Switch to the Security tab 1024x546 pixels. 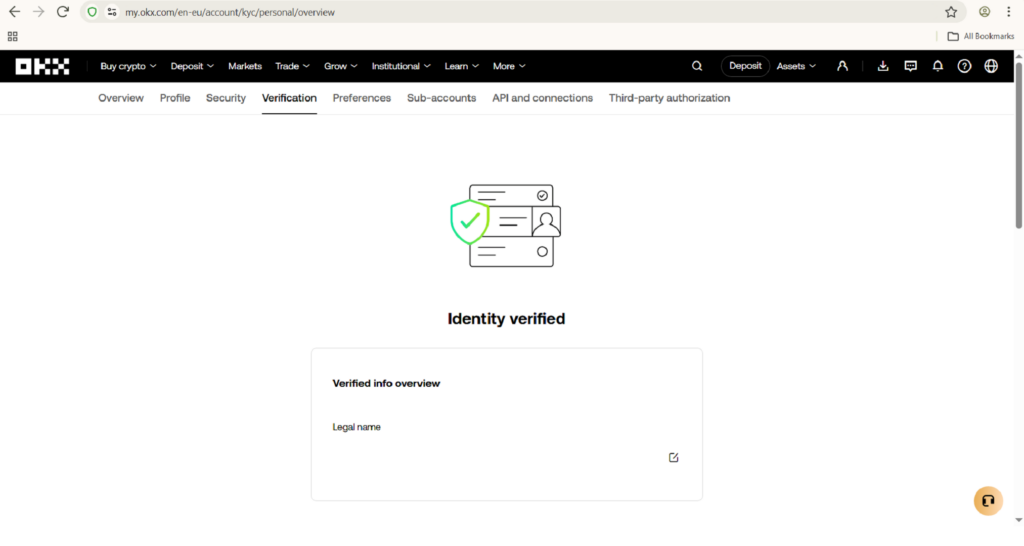pos(226,98)
